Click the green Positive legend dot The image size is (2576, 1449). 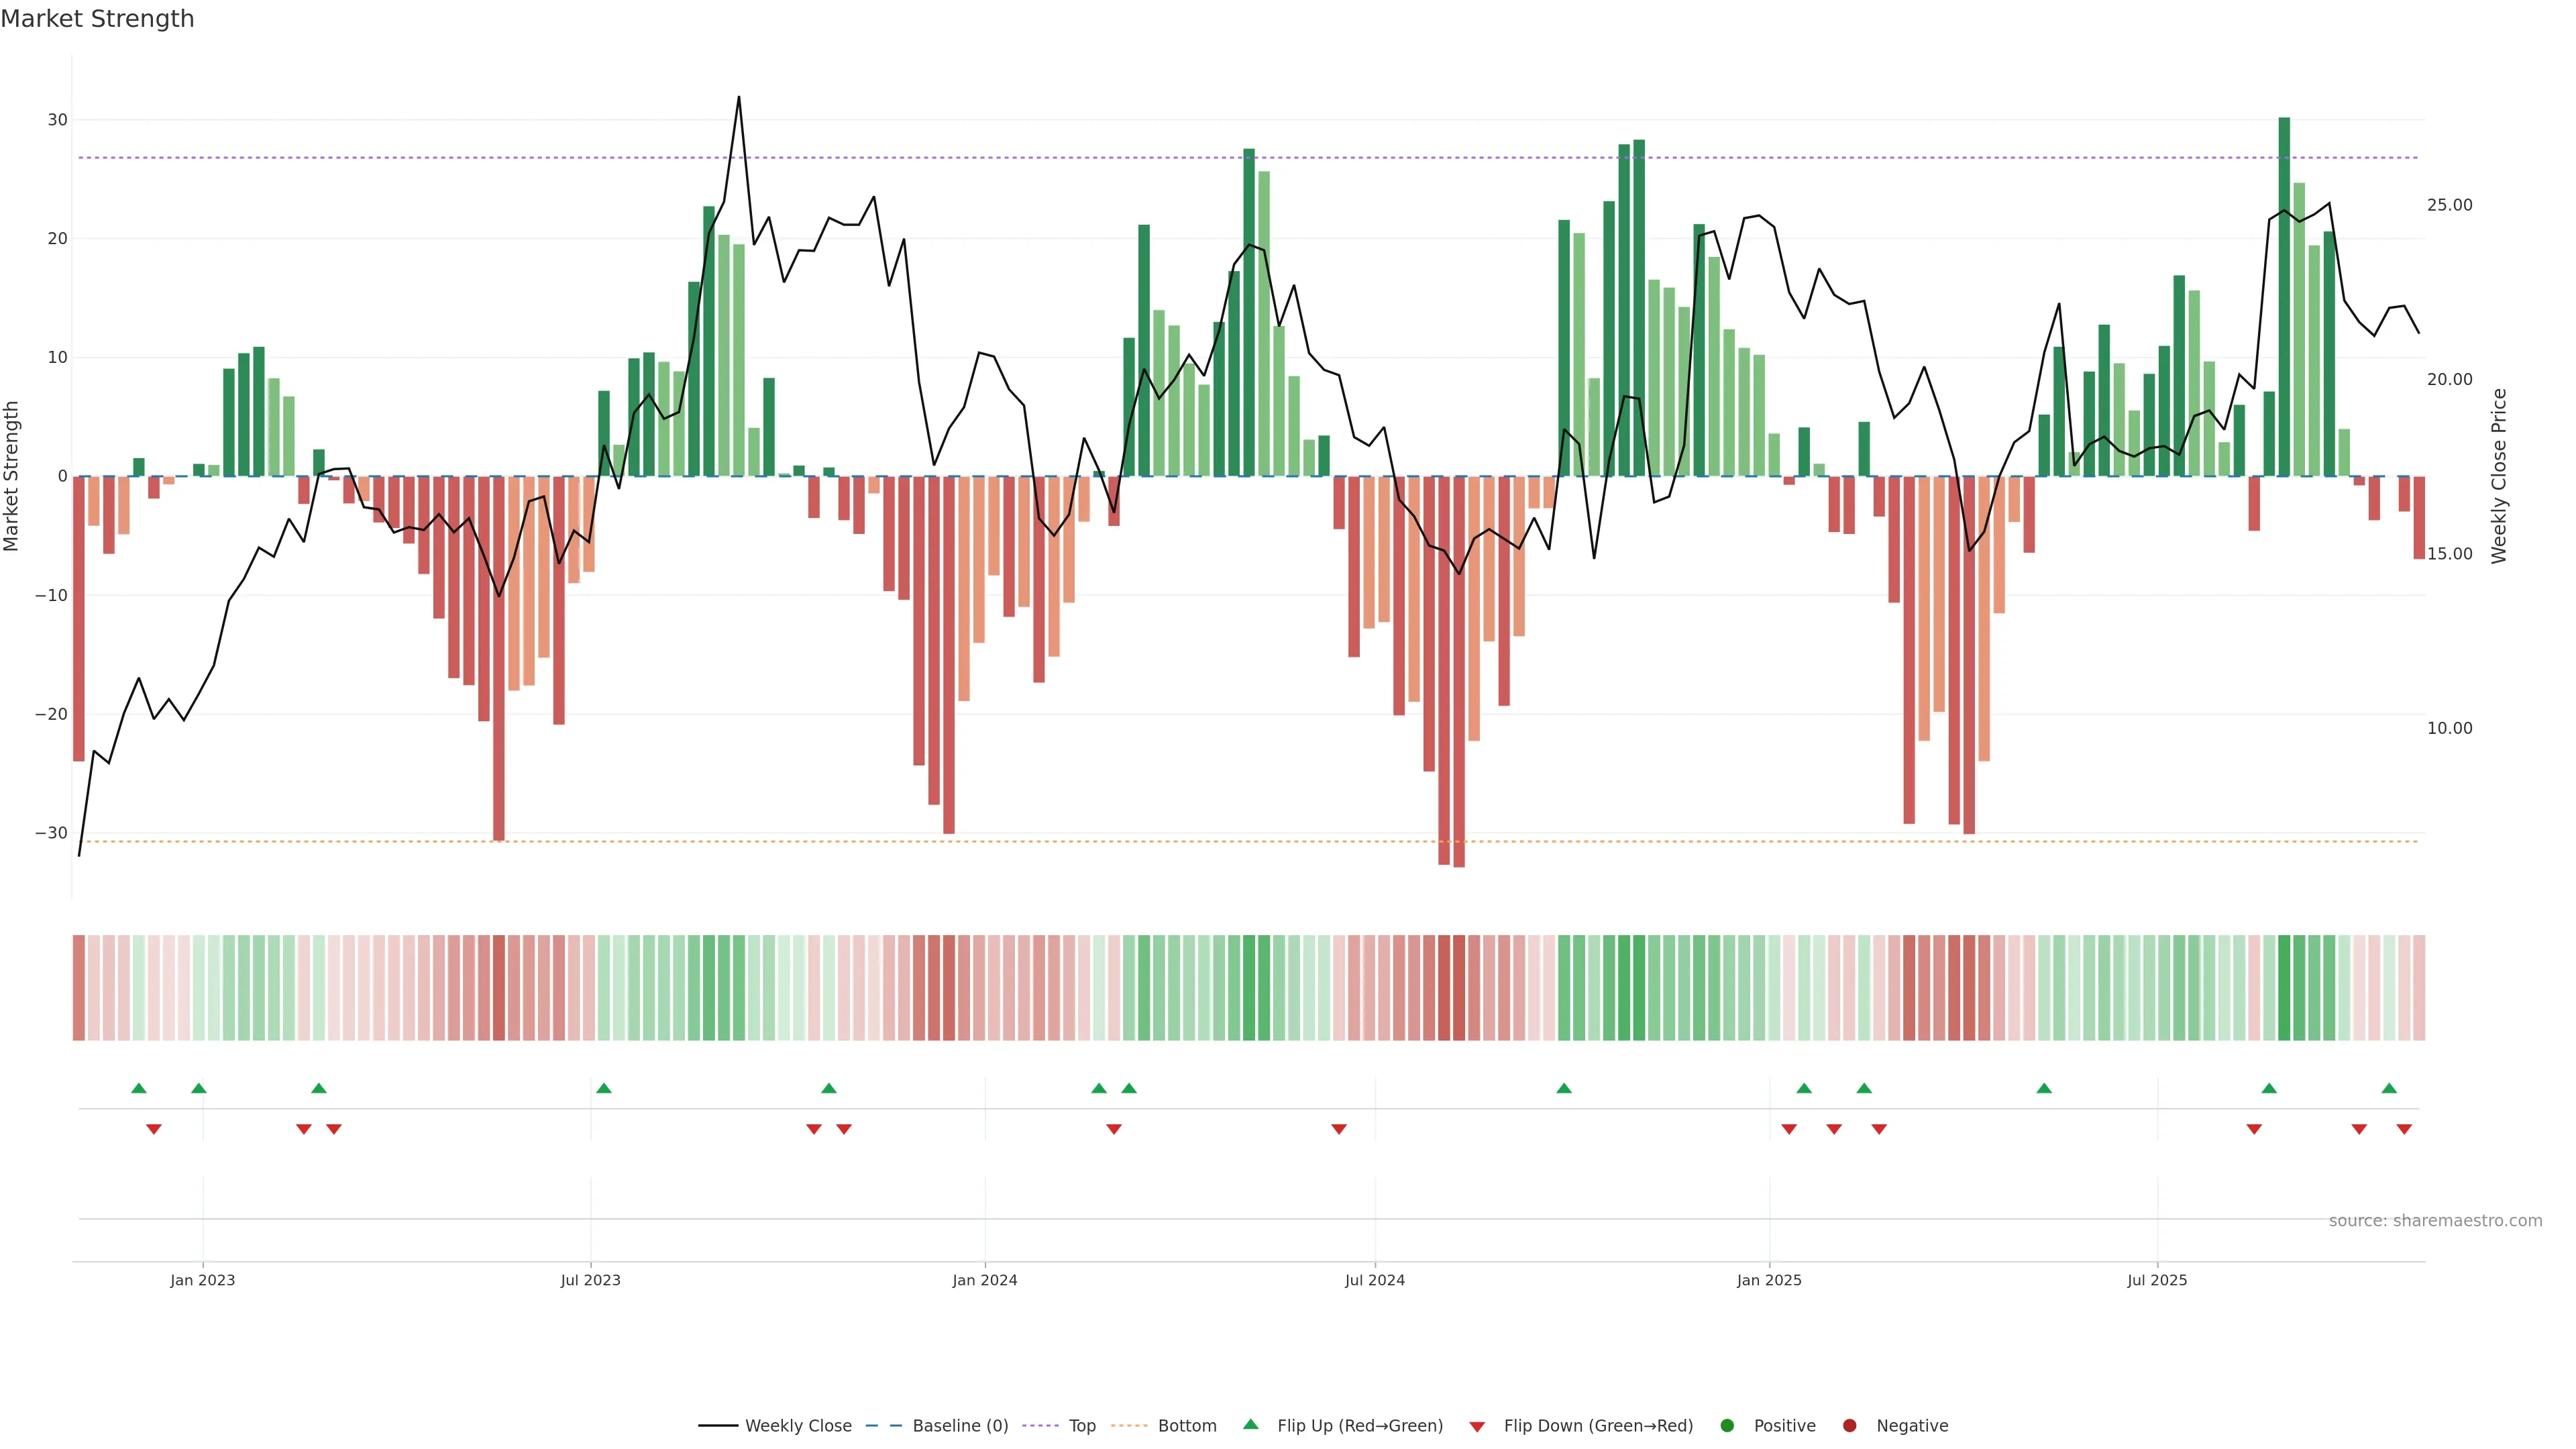[x=1727, y=1426]
